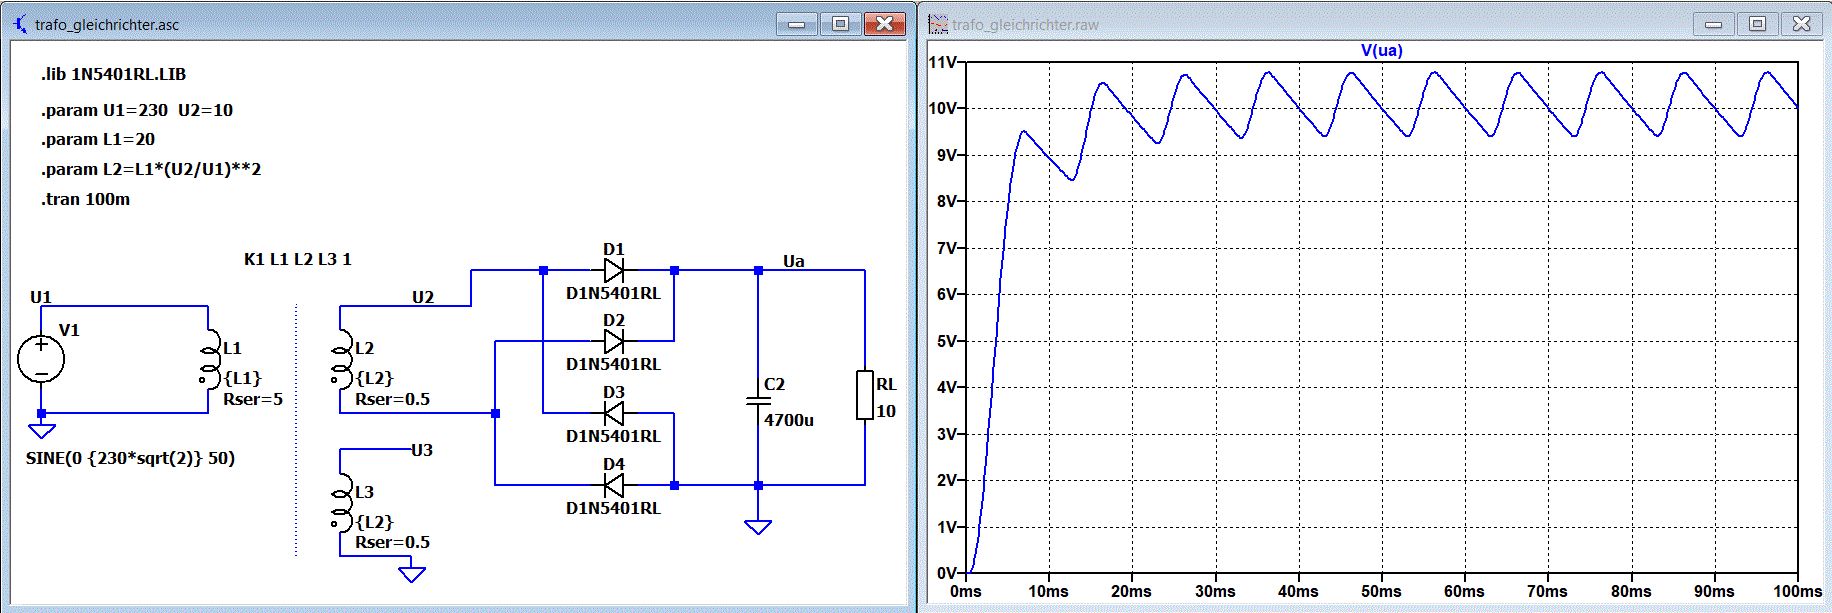1832x613 pixels.
Task: Click the 11V label on vertical axis
Action: (942, 62)
